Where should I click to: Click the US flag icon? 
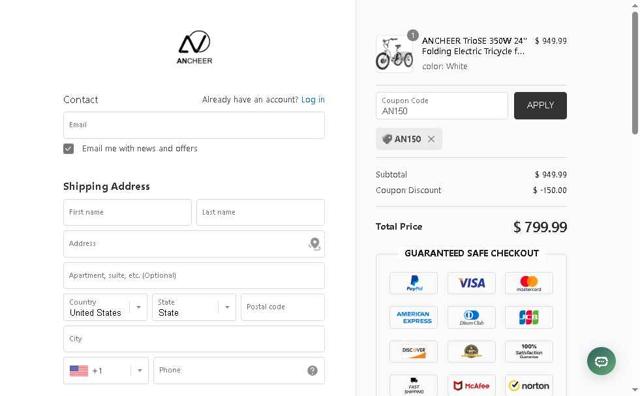79,371
